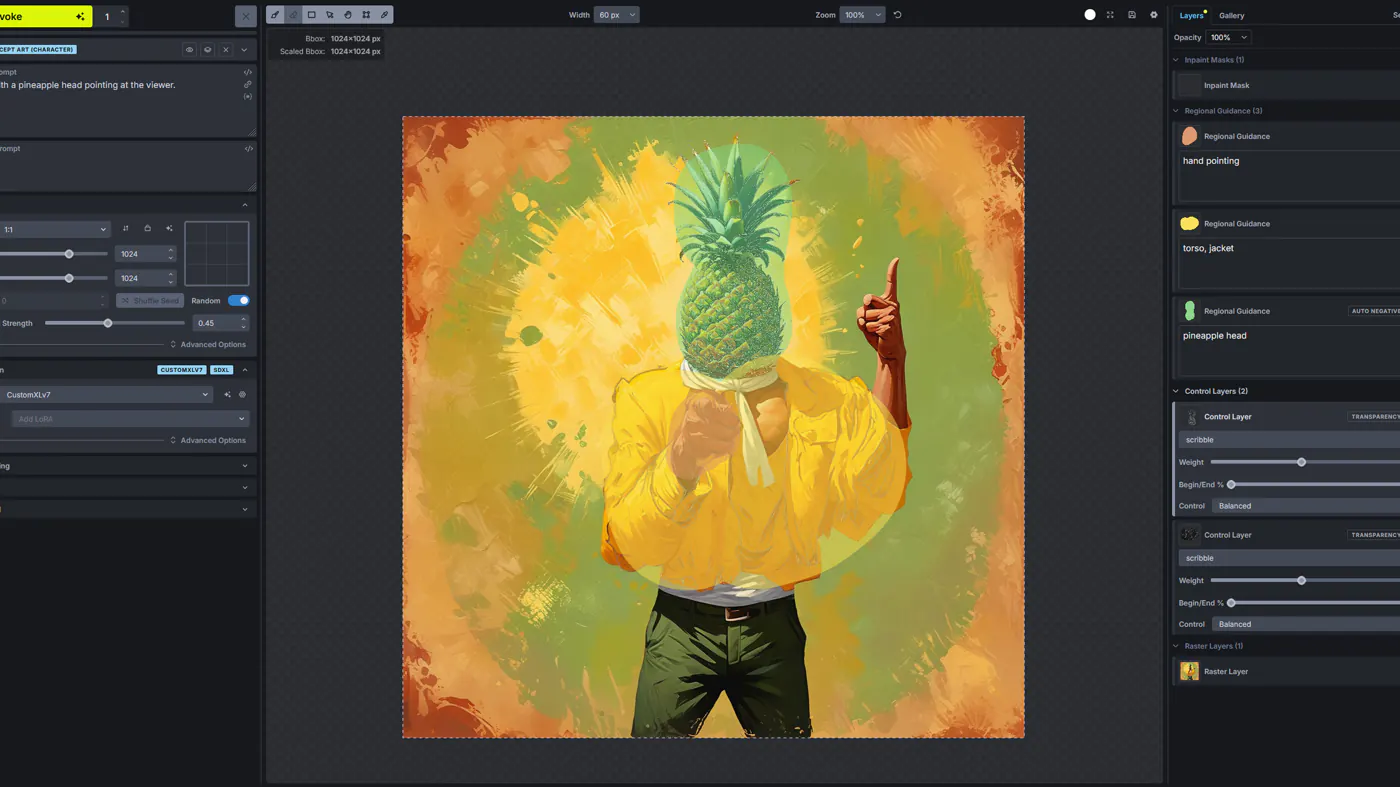Click the link icon in the prompt box
The image size is (1400, 787).
(x=248, y=84)
